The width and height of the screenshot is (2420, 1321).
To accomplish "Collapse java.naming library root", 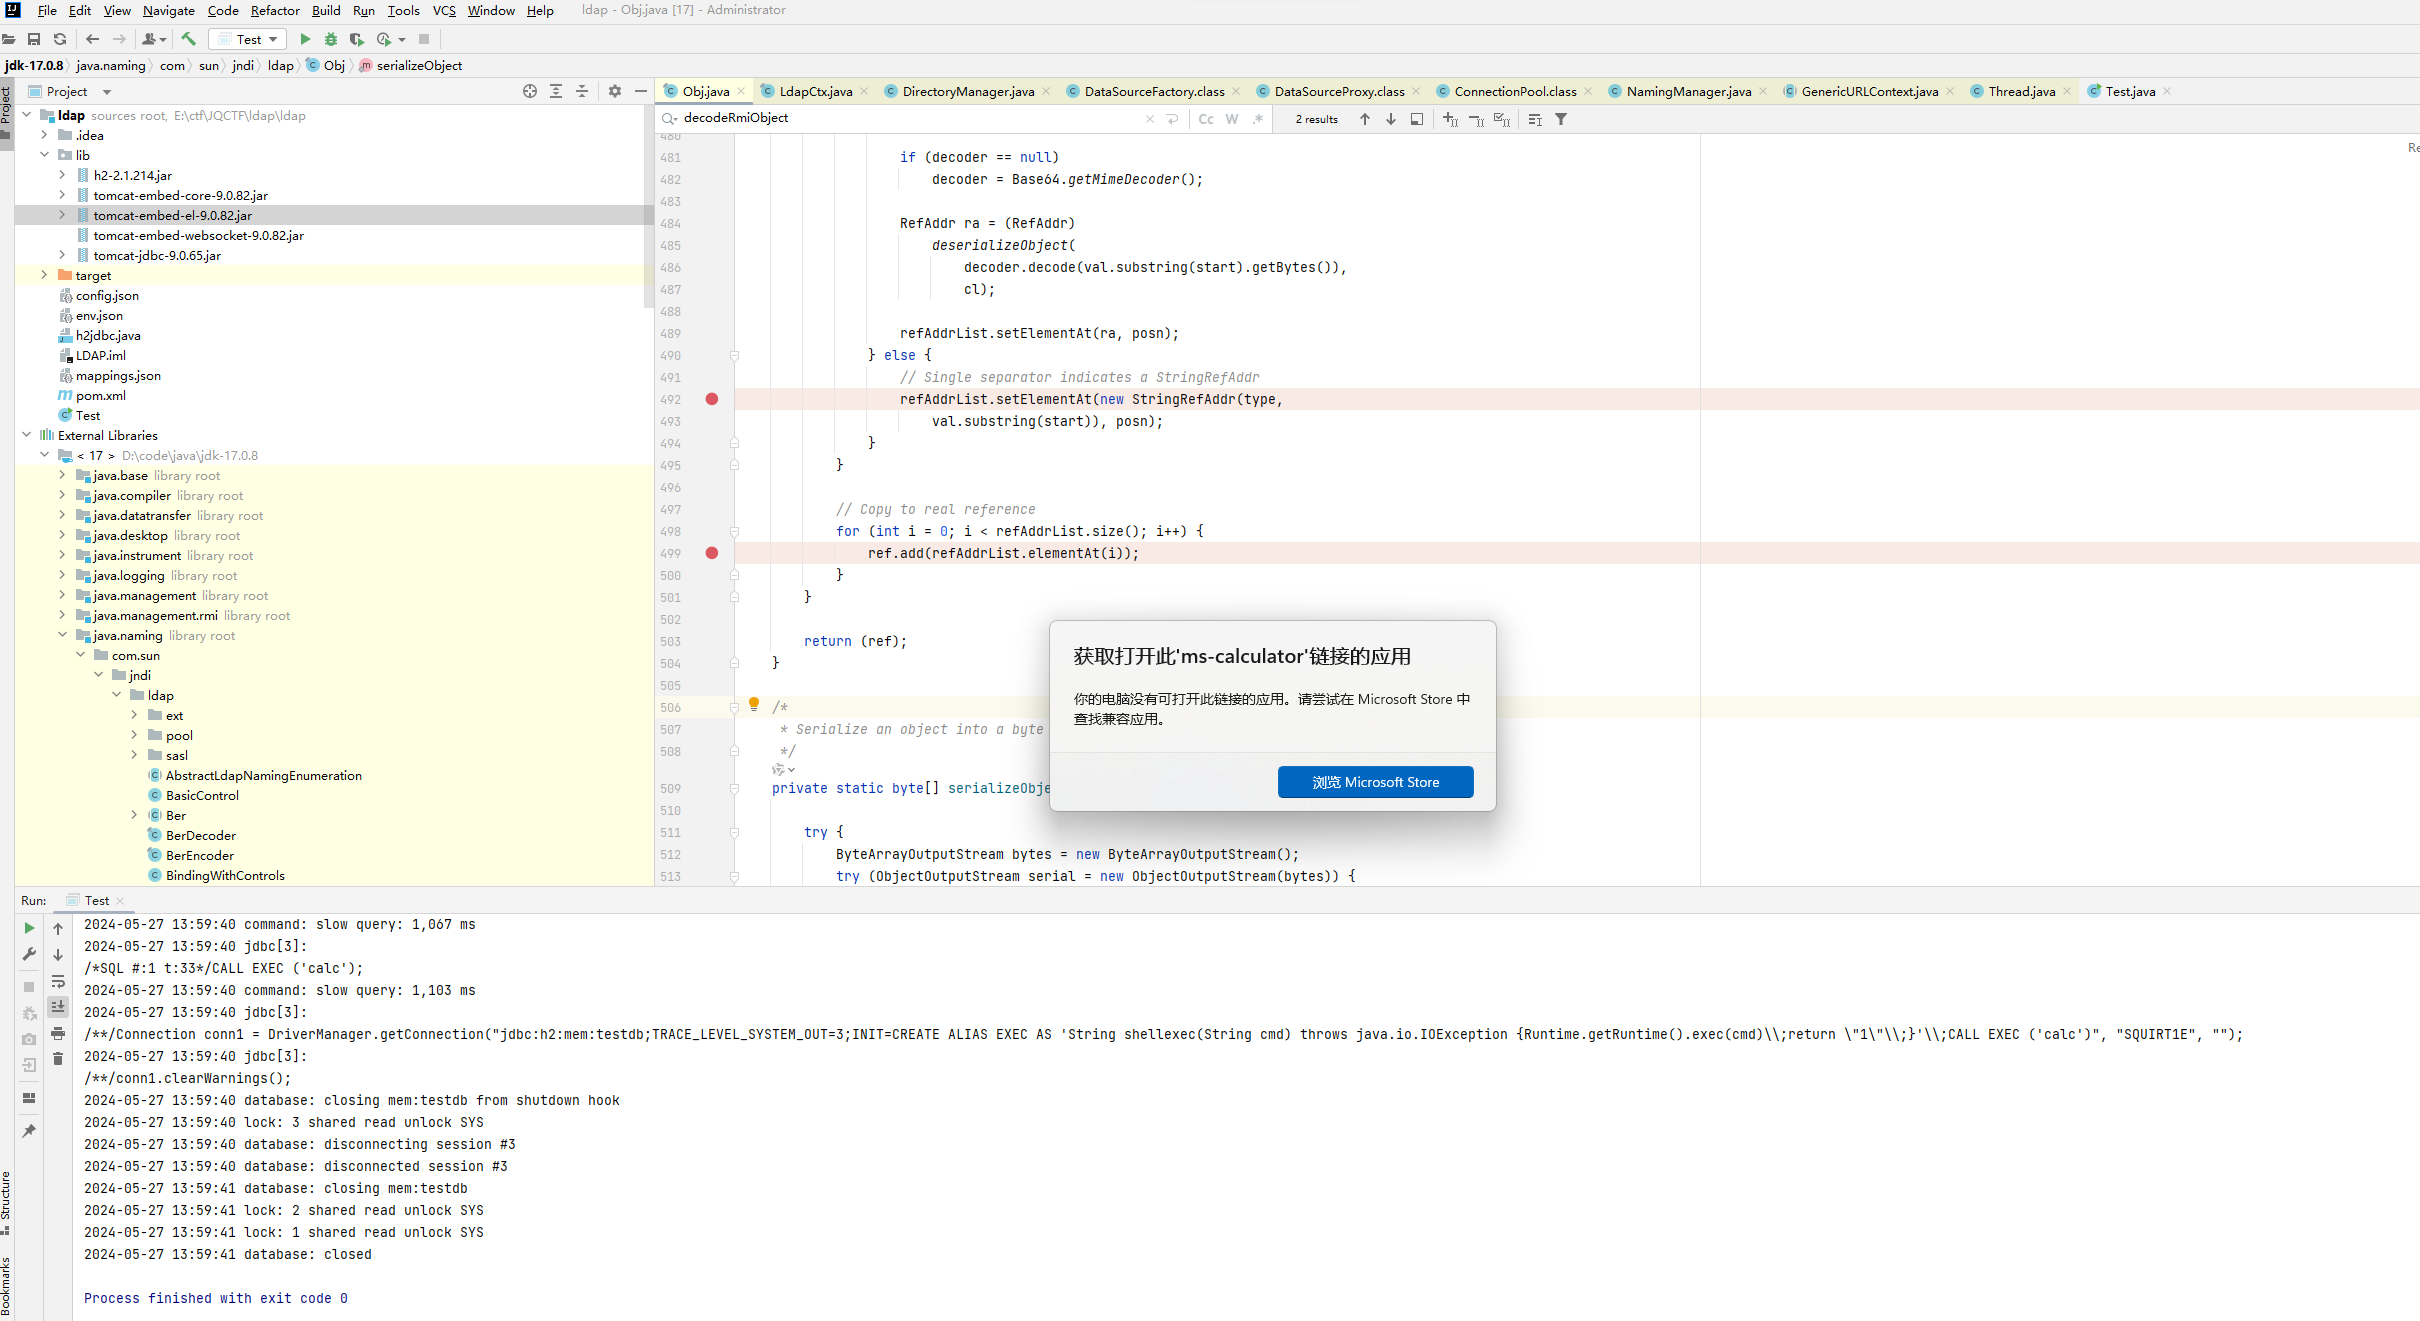I will coord(62,635).
